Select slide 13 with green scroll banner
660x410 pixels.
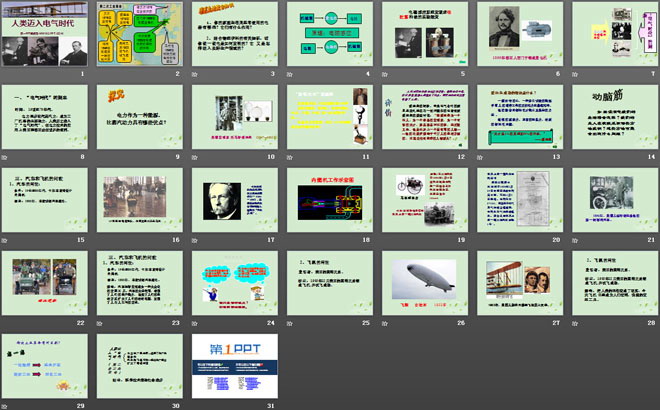pos(520,117)
